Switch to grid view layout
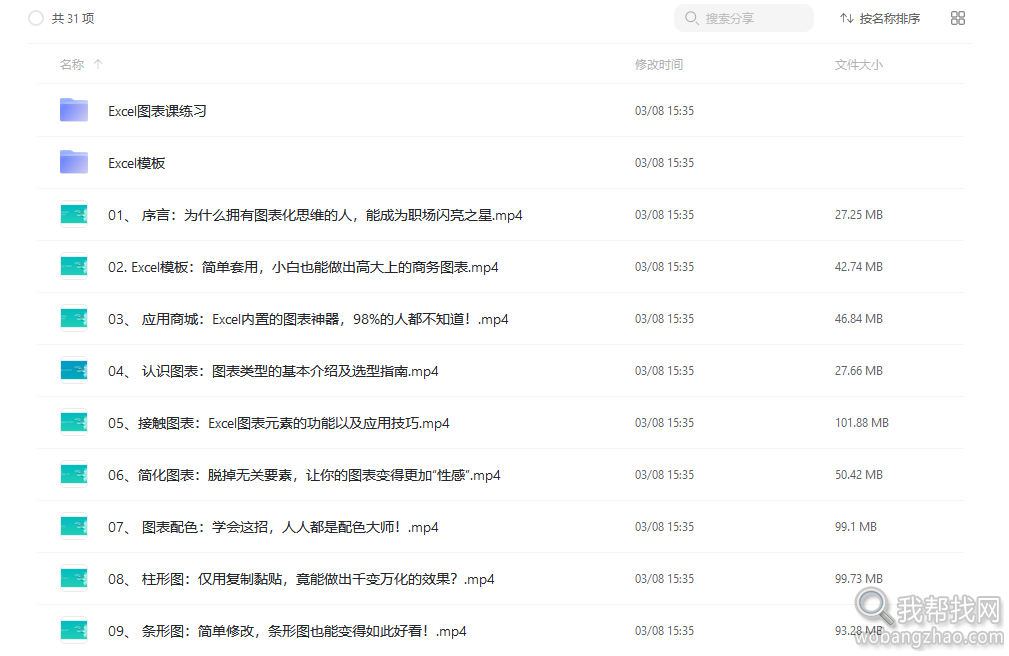Viewport: 1009px width, 656px height. (958, 18)
